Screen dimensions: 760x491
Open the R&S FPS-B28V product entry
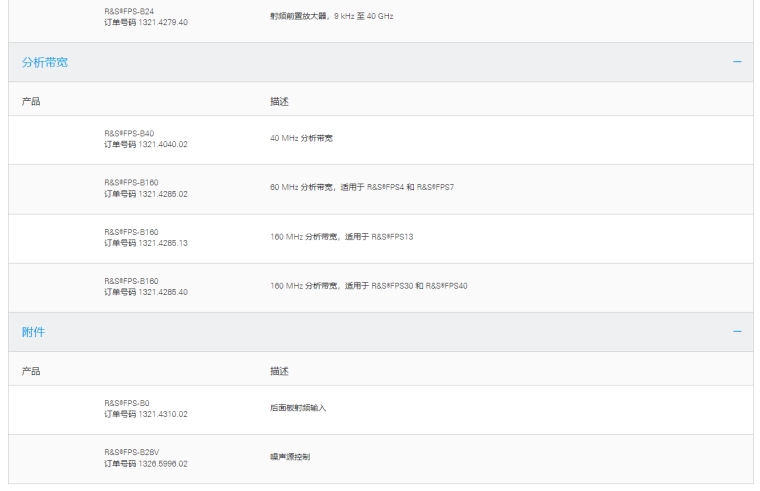131,452
